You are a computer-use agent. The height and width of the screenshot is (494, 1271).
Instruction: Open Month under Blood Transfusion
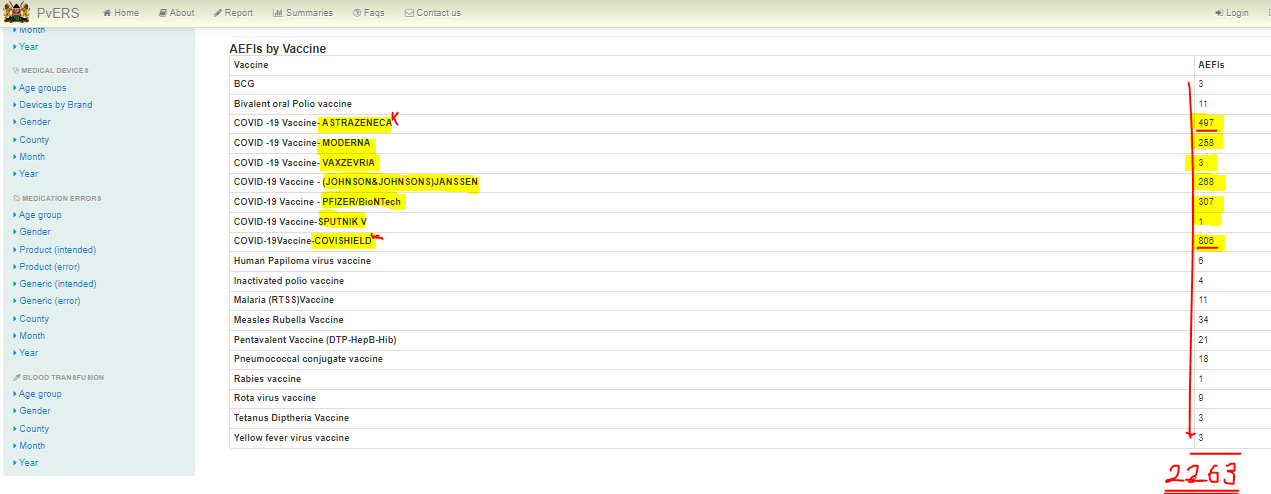click(x=31, y=446)
